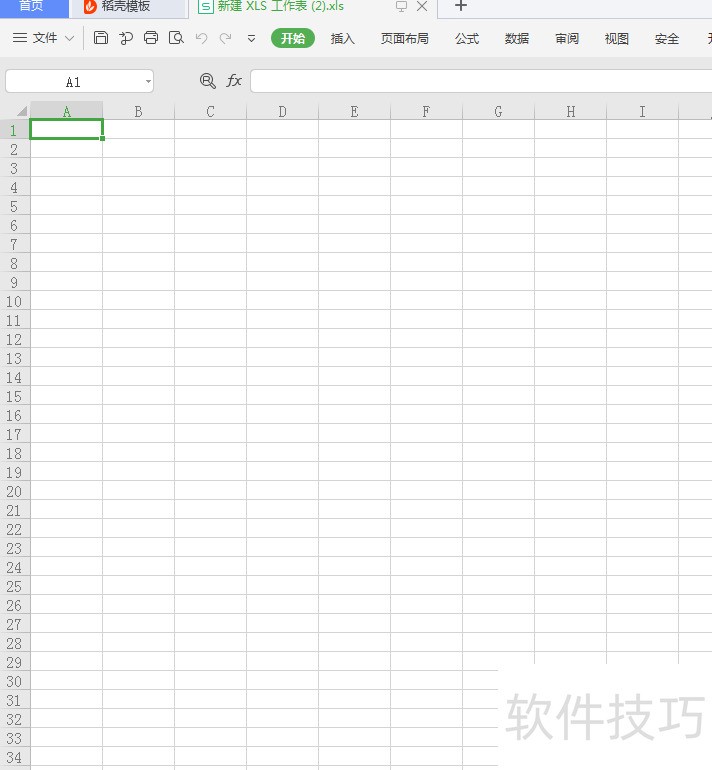Click the export-to-PDF icon beside Save

tap(126, 38)
